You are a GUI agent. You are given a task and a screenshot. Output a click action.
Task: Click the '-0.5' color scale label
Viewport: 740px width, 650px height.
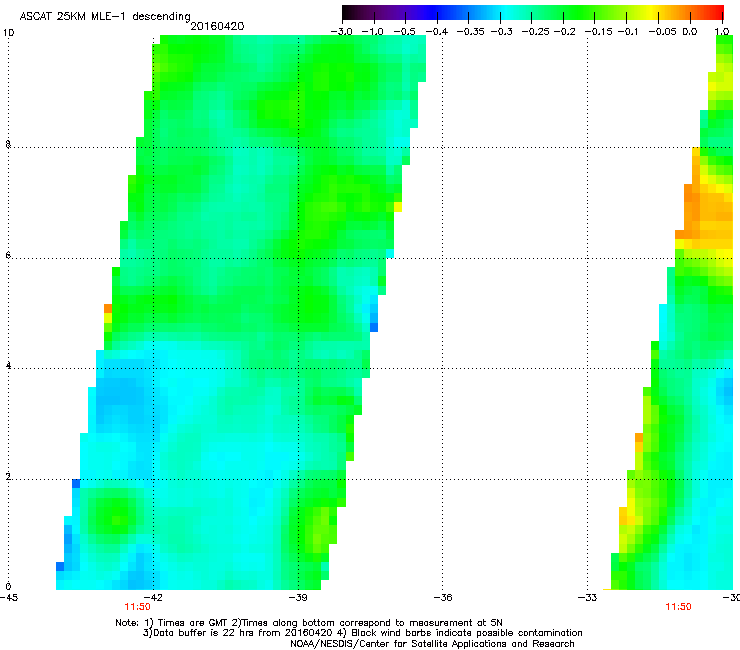click(x=404, y=32)
